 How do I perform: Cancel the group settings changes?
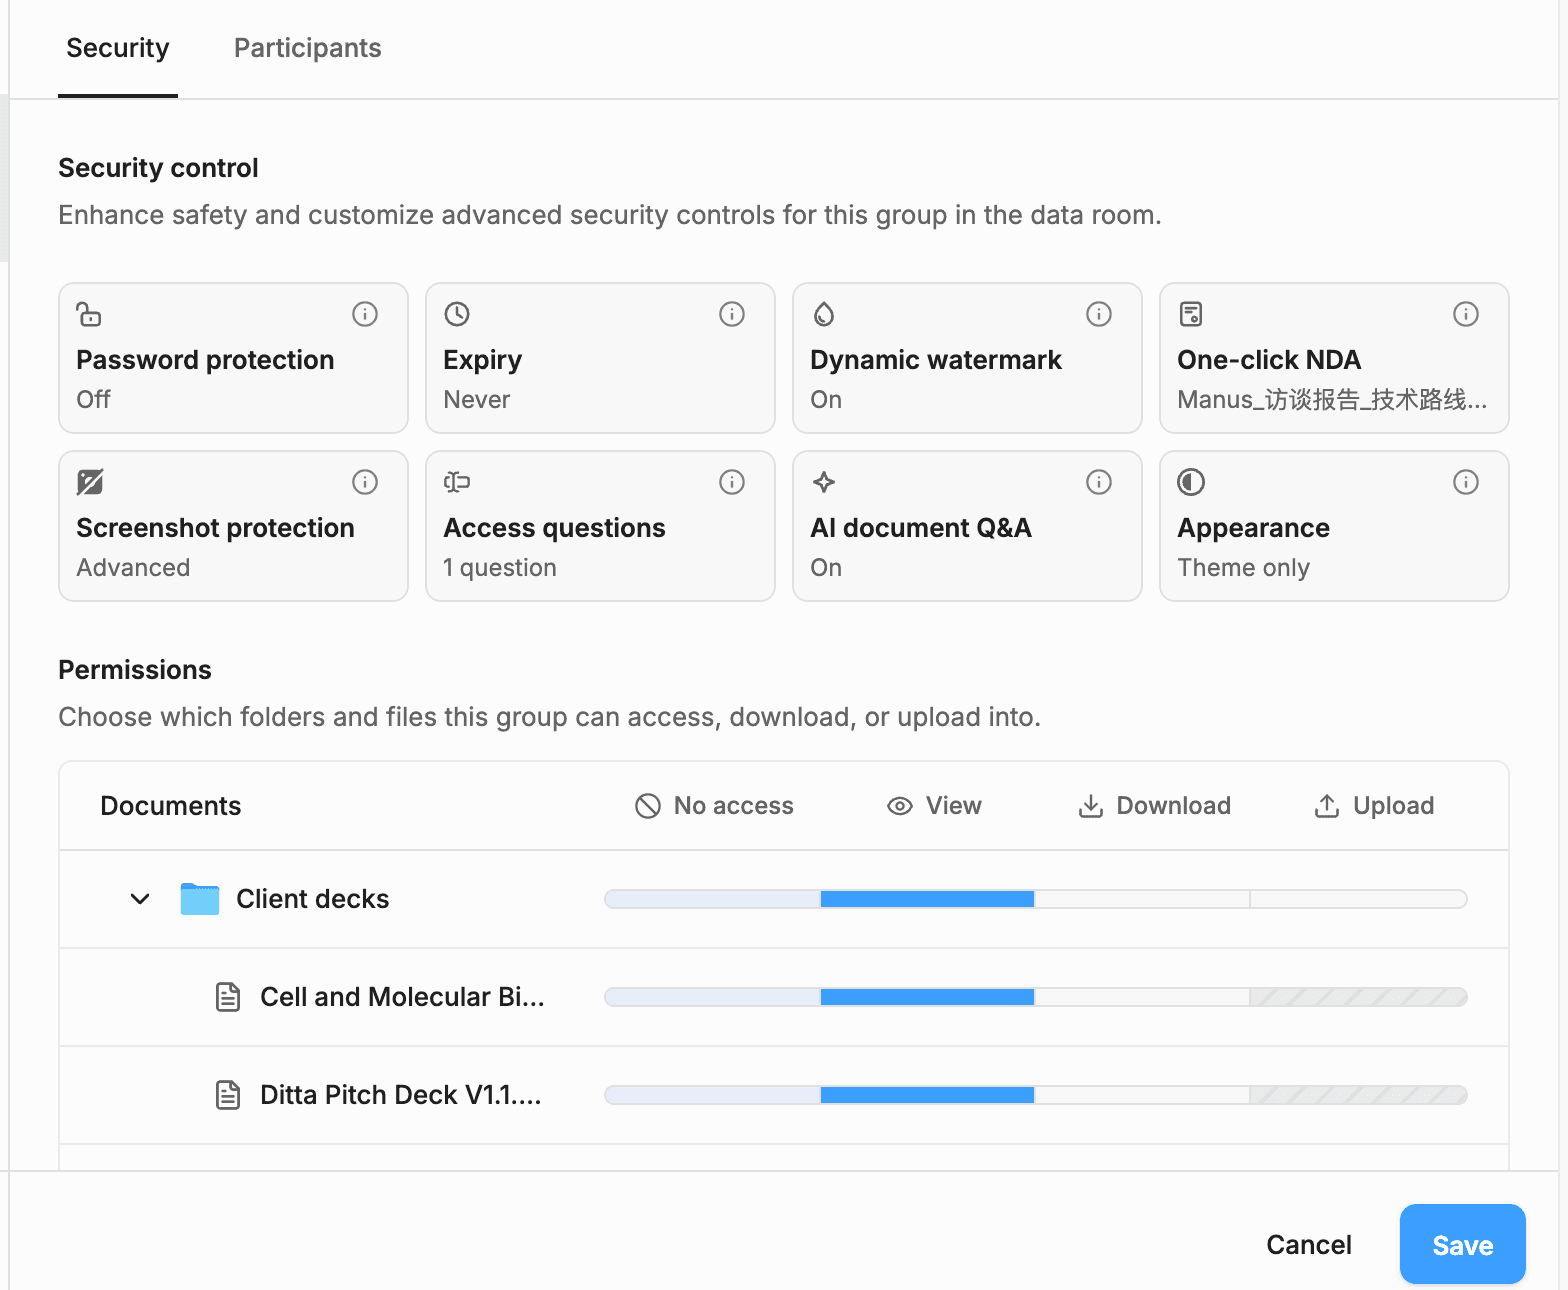1309,1244
